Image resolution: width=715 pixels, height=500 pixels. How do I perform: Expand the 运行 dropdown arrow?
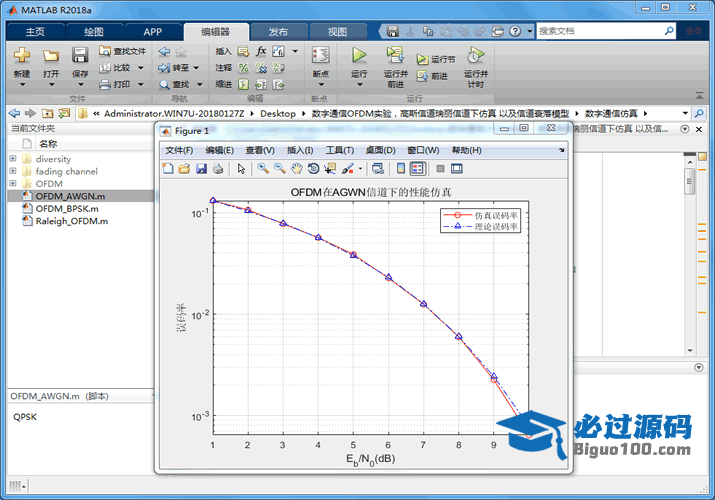pyautogui.click(x=359, y=85)
